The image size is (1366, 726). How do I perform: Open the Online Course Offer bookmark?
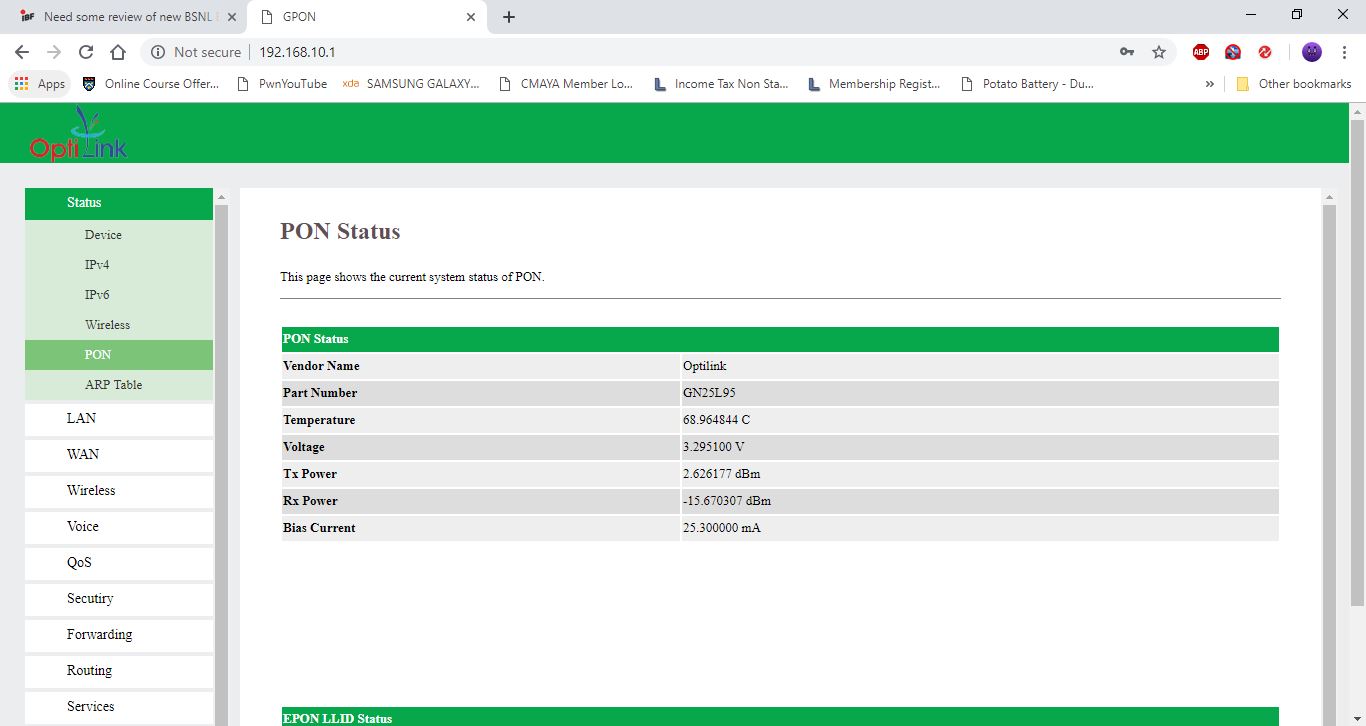coord(151,84)
